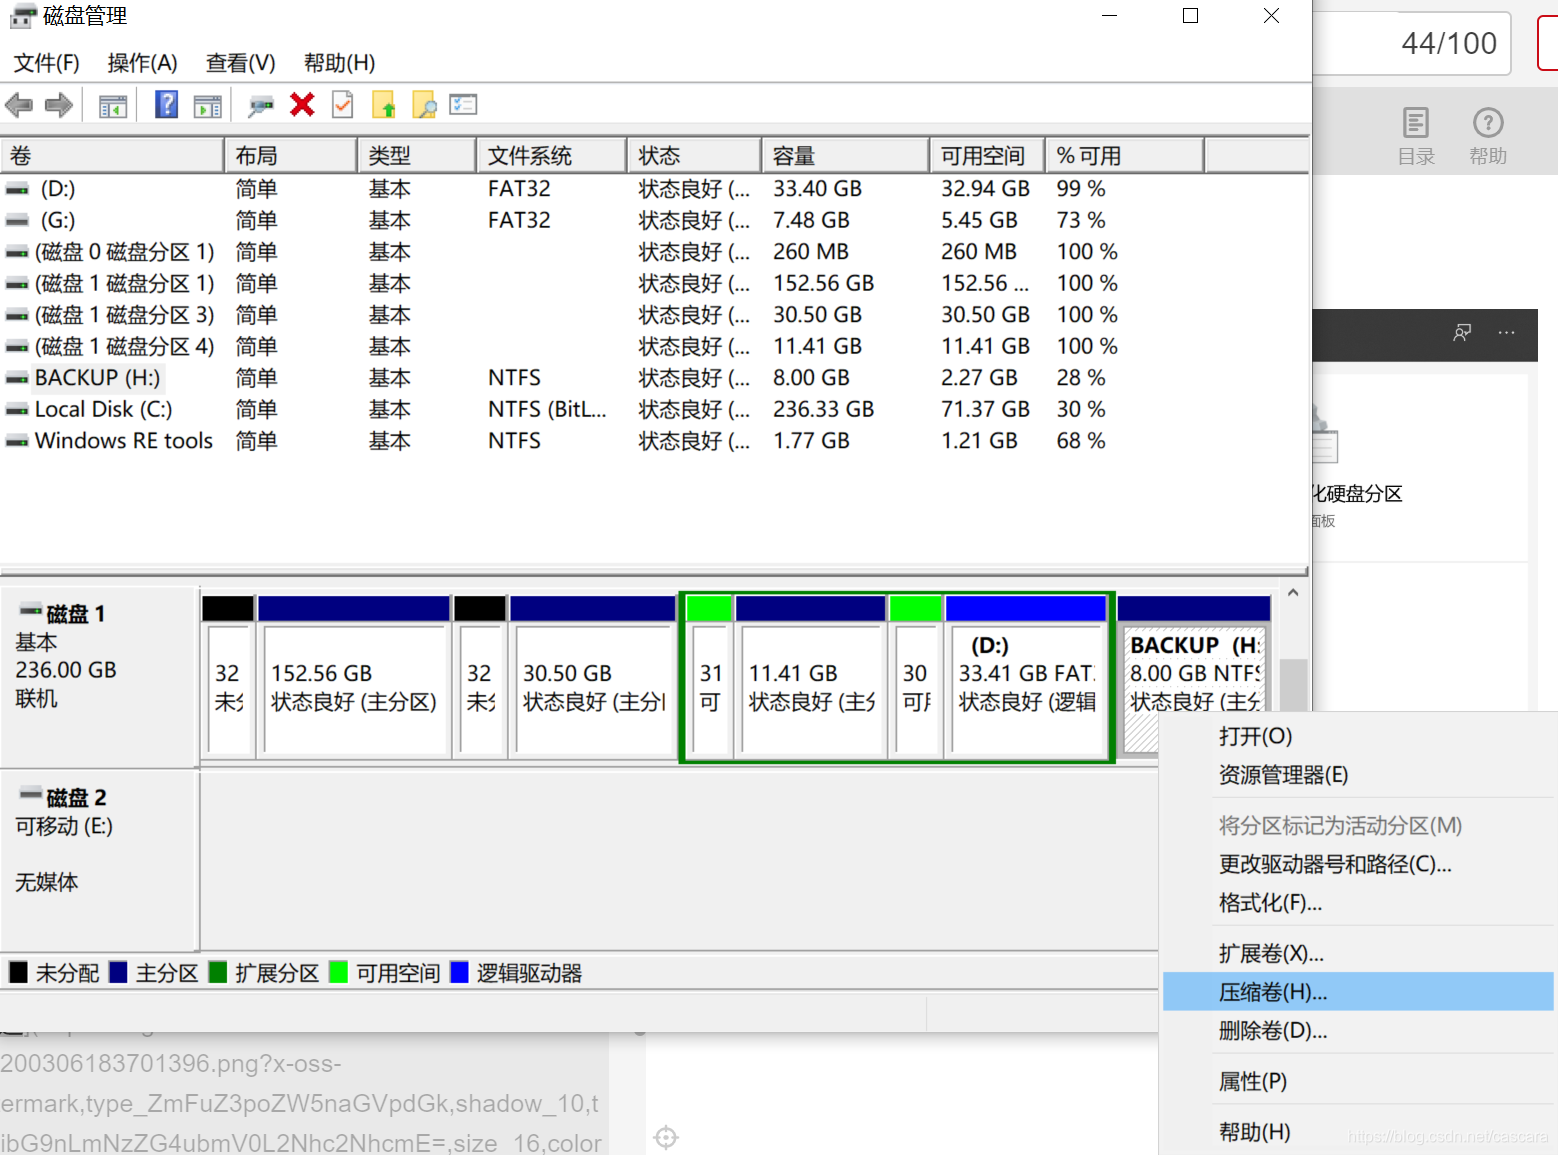Click the person icon in the dark bar
Image resolution: width=1558 pixels, height=1155 pixels.
pos(1462,332)
